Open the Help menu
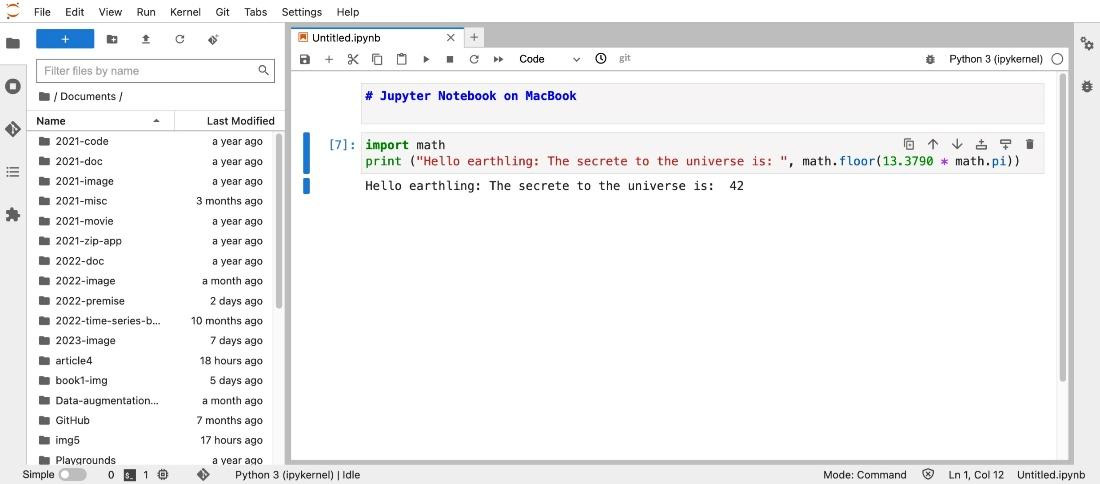The image size is (1100, 484). (348, 12)
